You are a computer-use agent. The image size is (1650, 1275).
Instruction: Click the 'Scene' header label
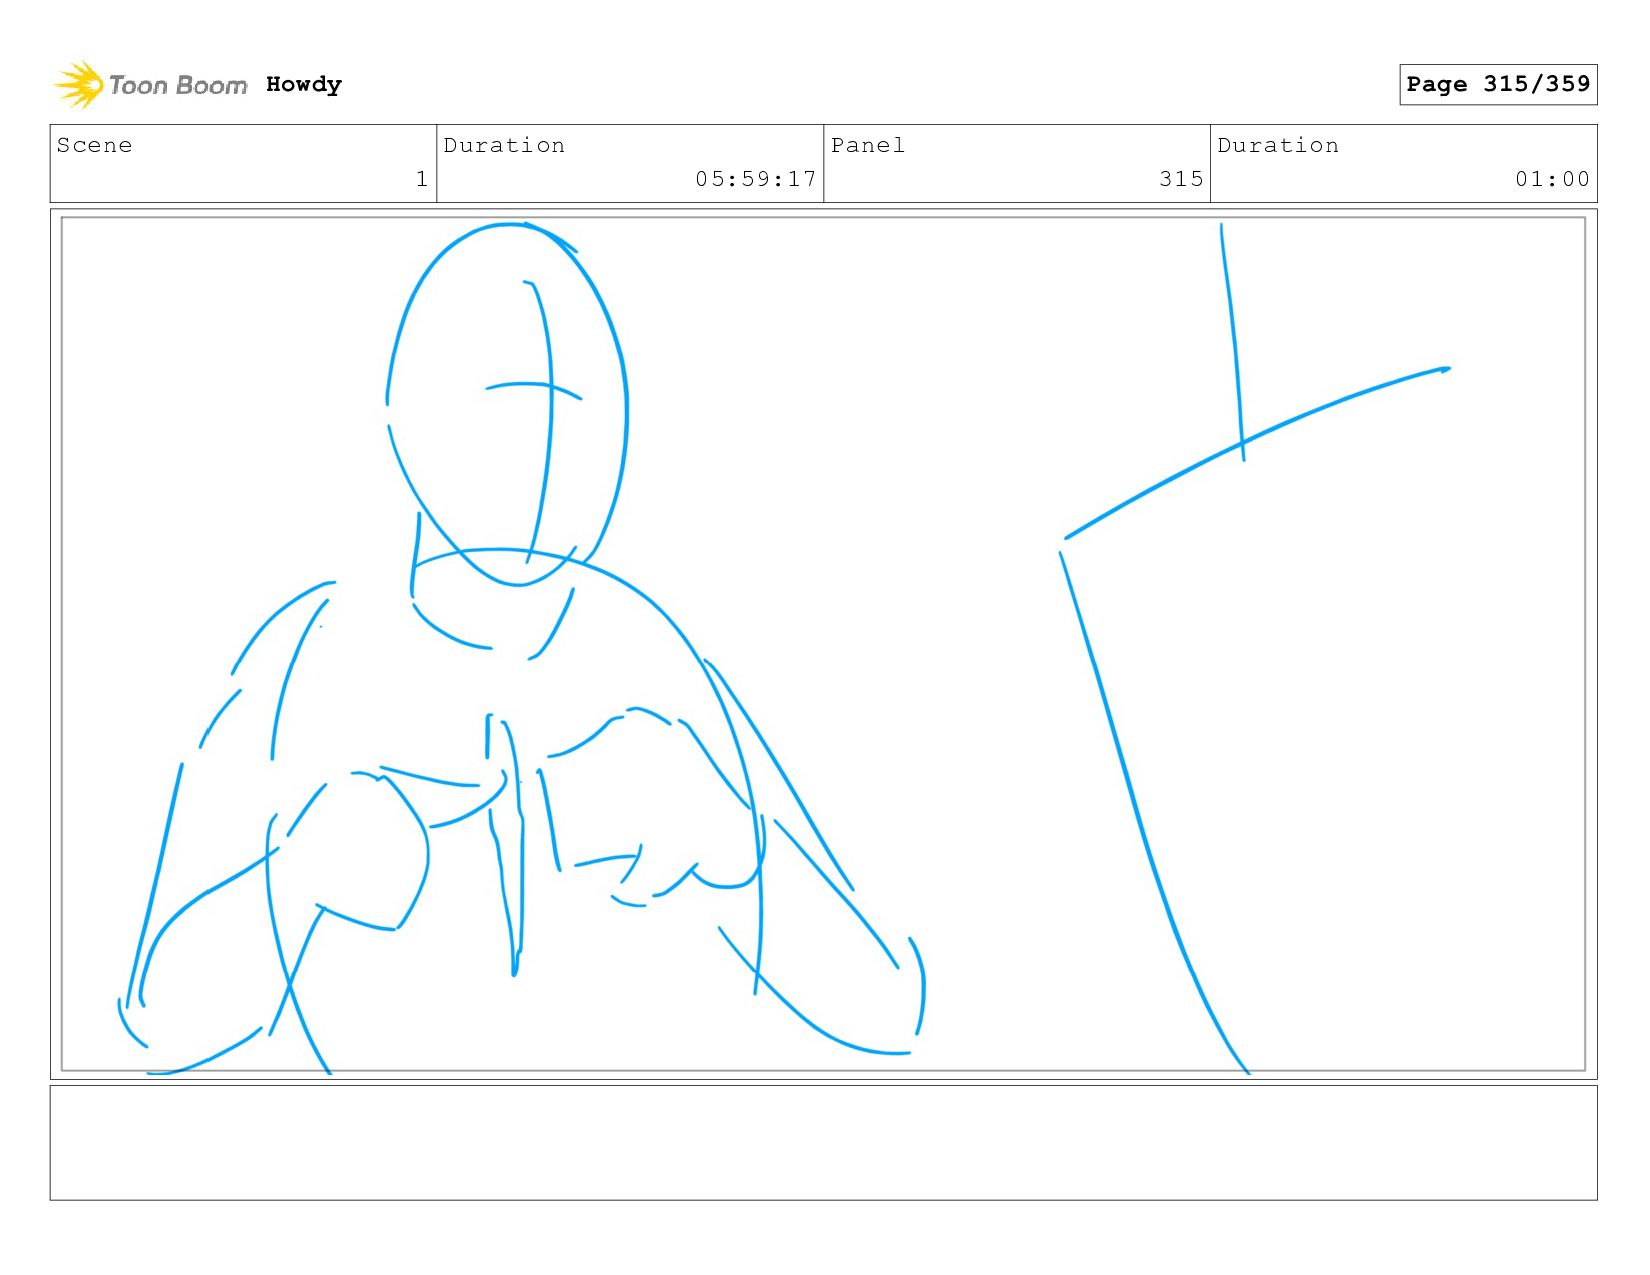pos(94,145)
